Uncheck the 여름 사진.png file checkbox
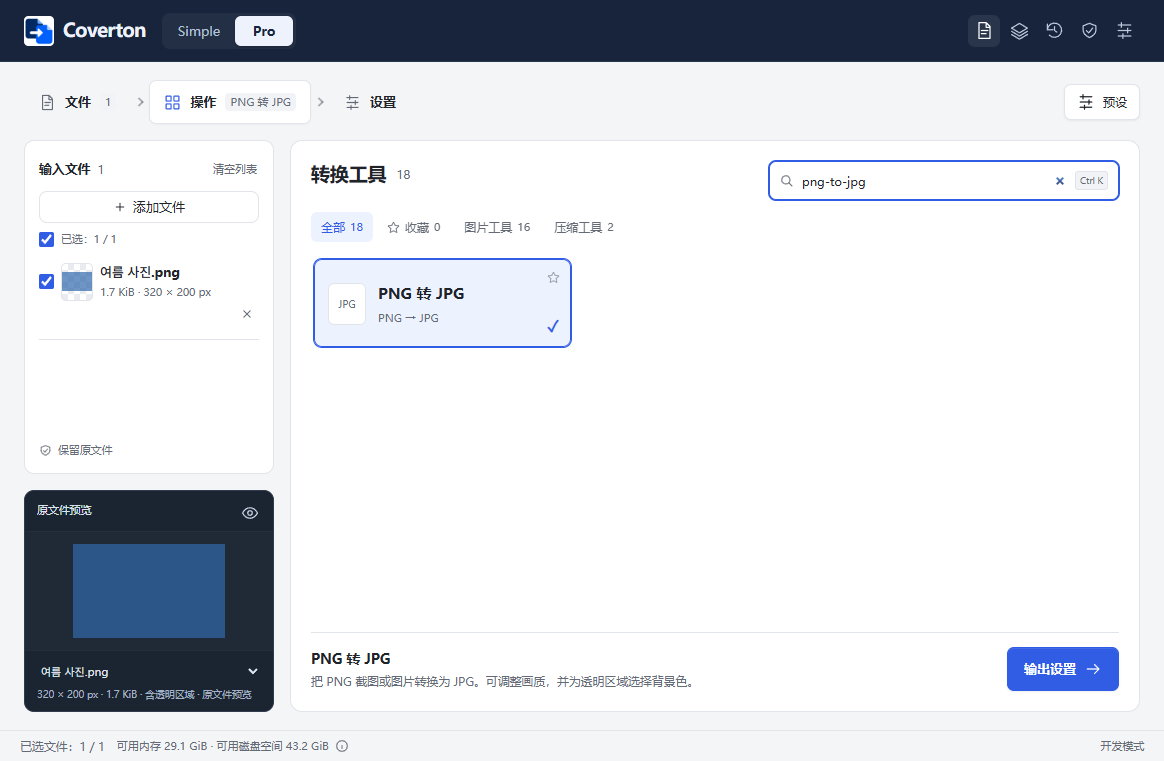Screen dimensions: 1164x761 point(46,281)
